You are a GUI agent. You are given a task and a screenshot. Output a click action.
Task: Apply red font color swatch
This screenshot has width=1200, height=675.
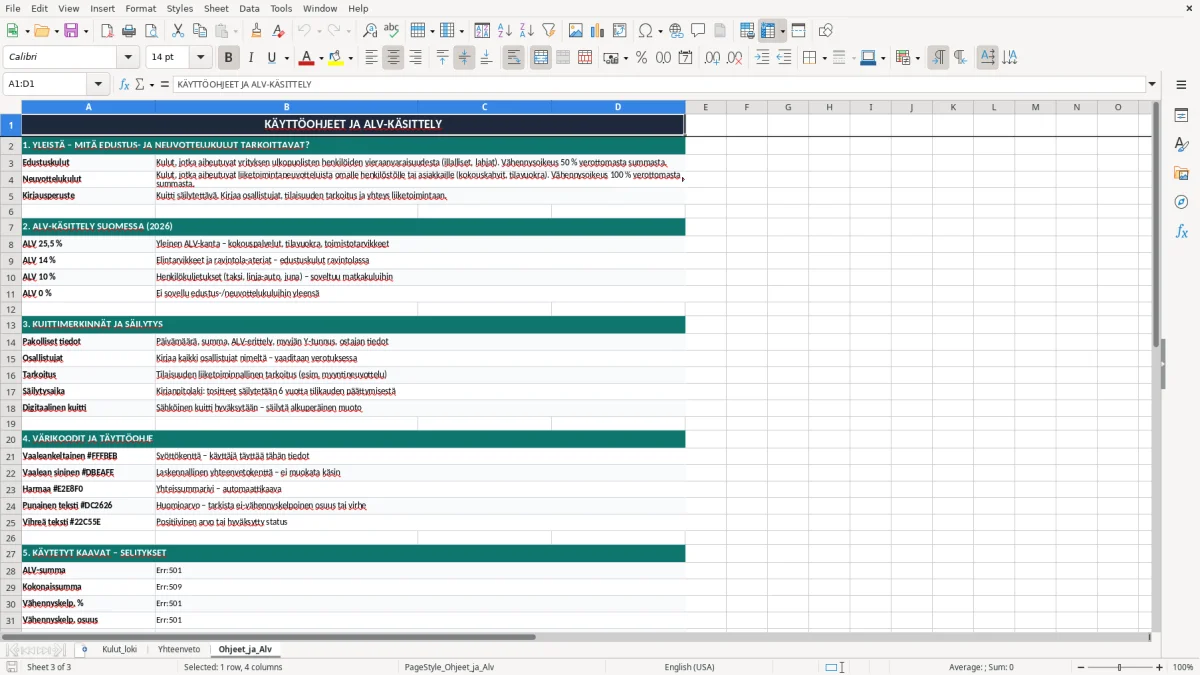307,58
